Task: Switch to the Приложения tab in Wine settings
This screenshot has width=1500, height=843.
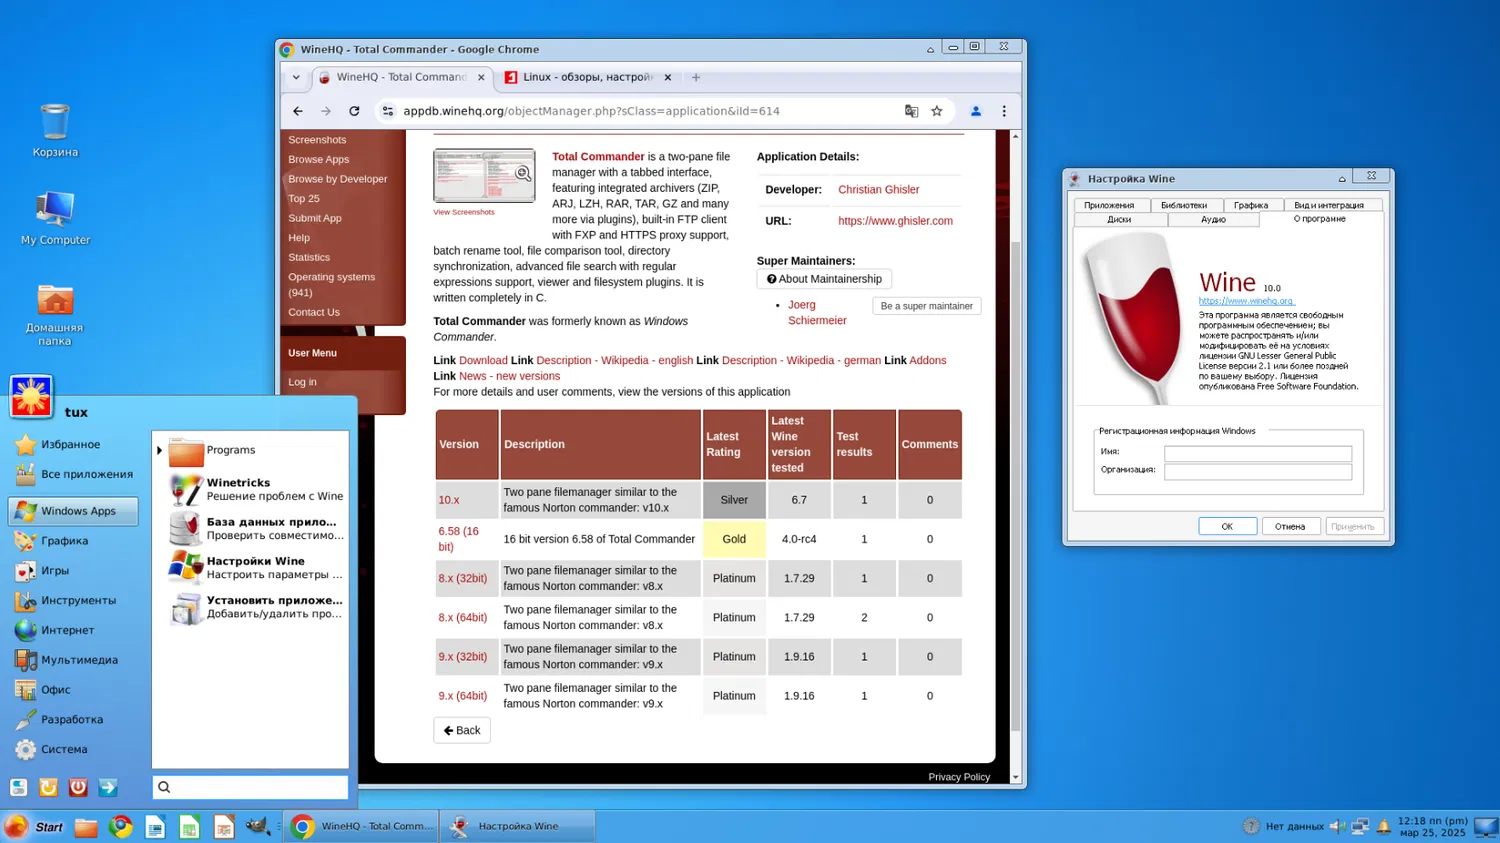Action: pos(1109,205)
